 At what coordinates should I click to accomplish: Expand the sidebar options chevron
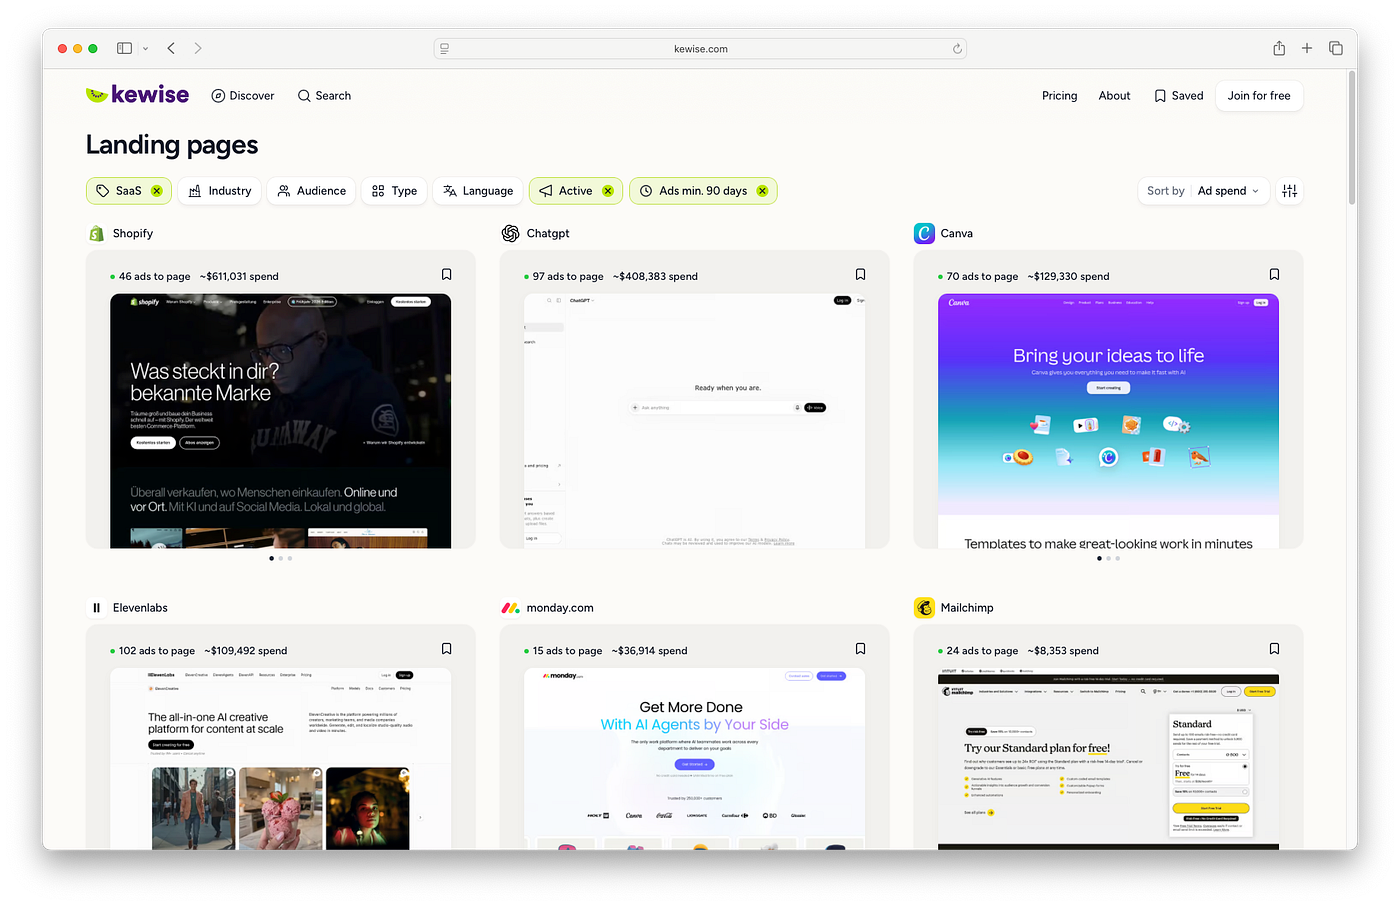[146, 48]
